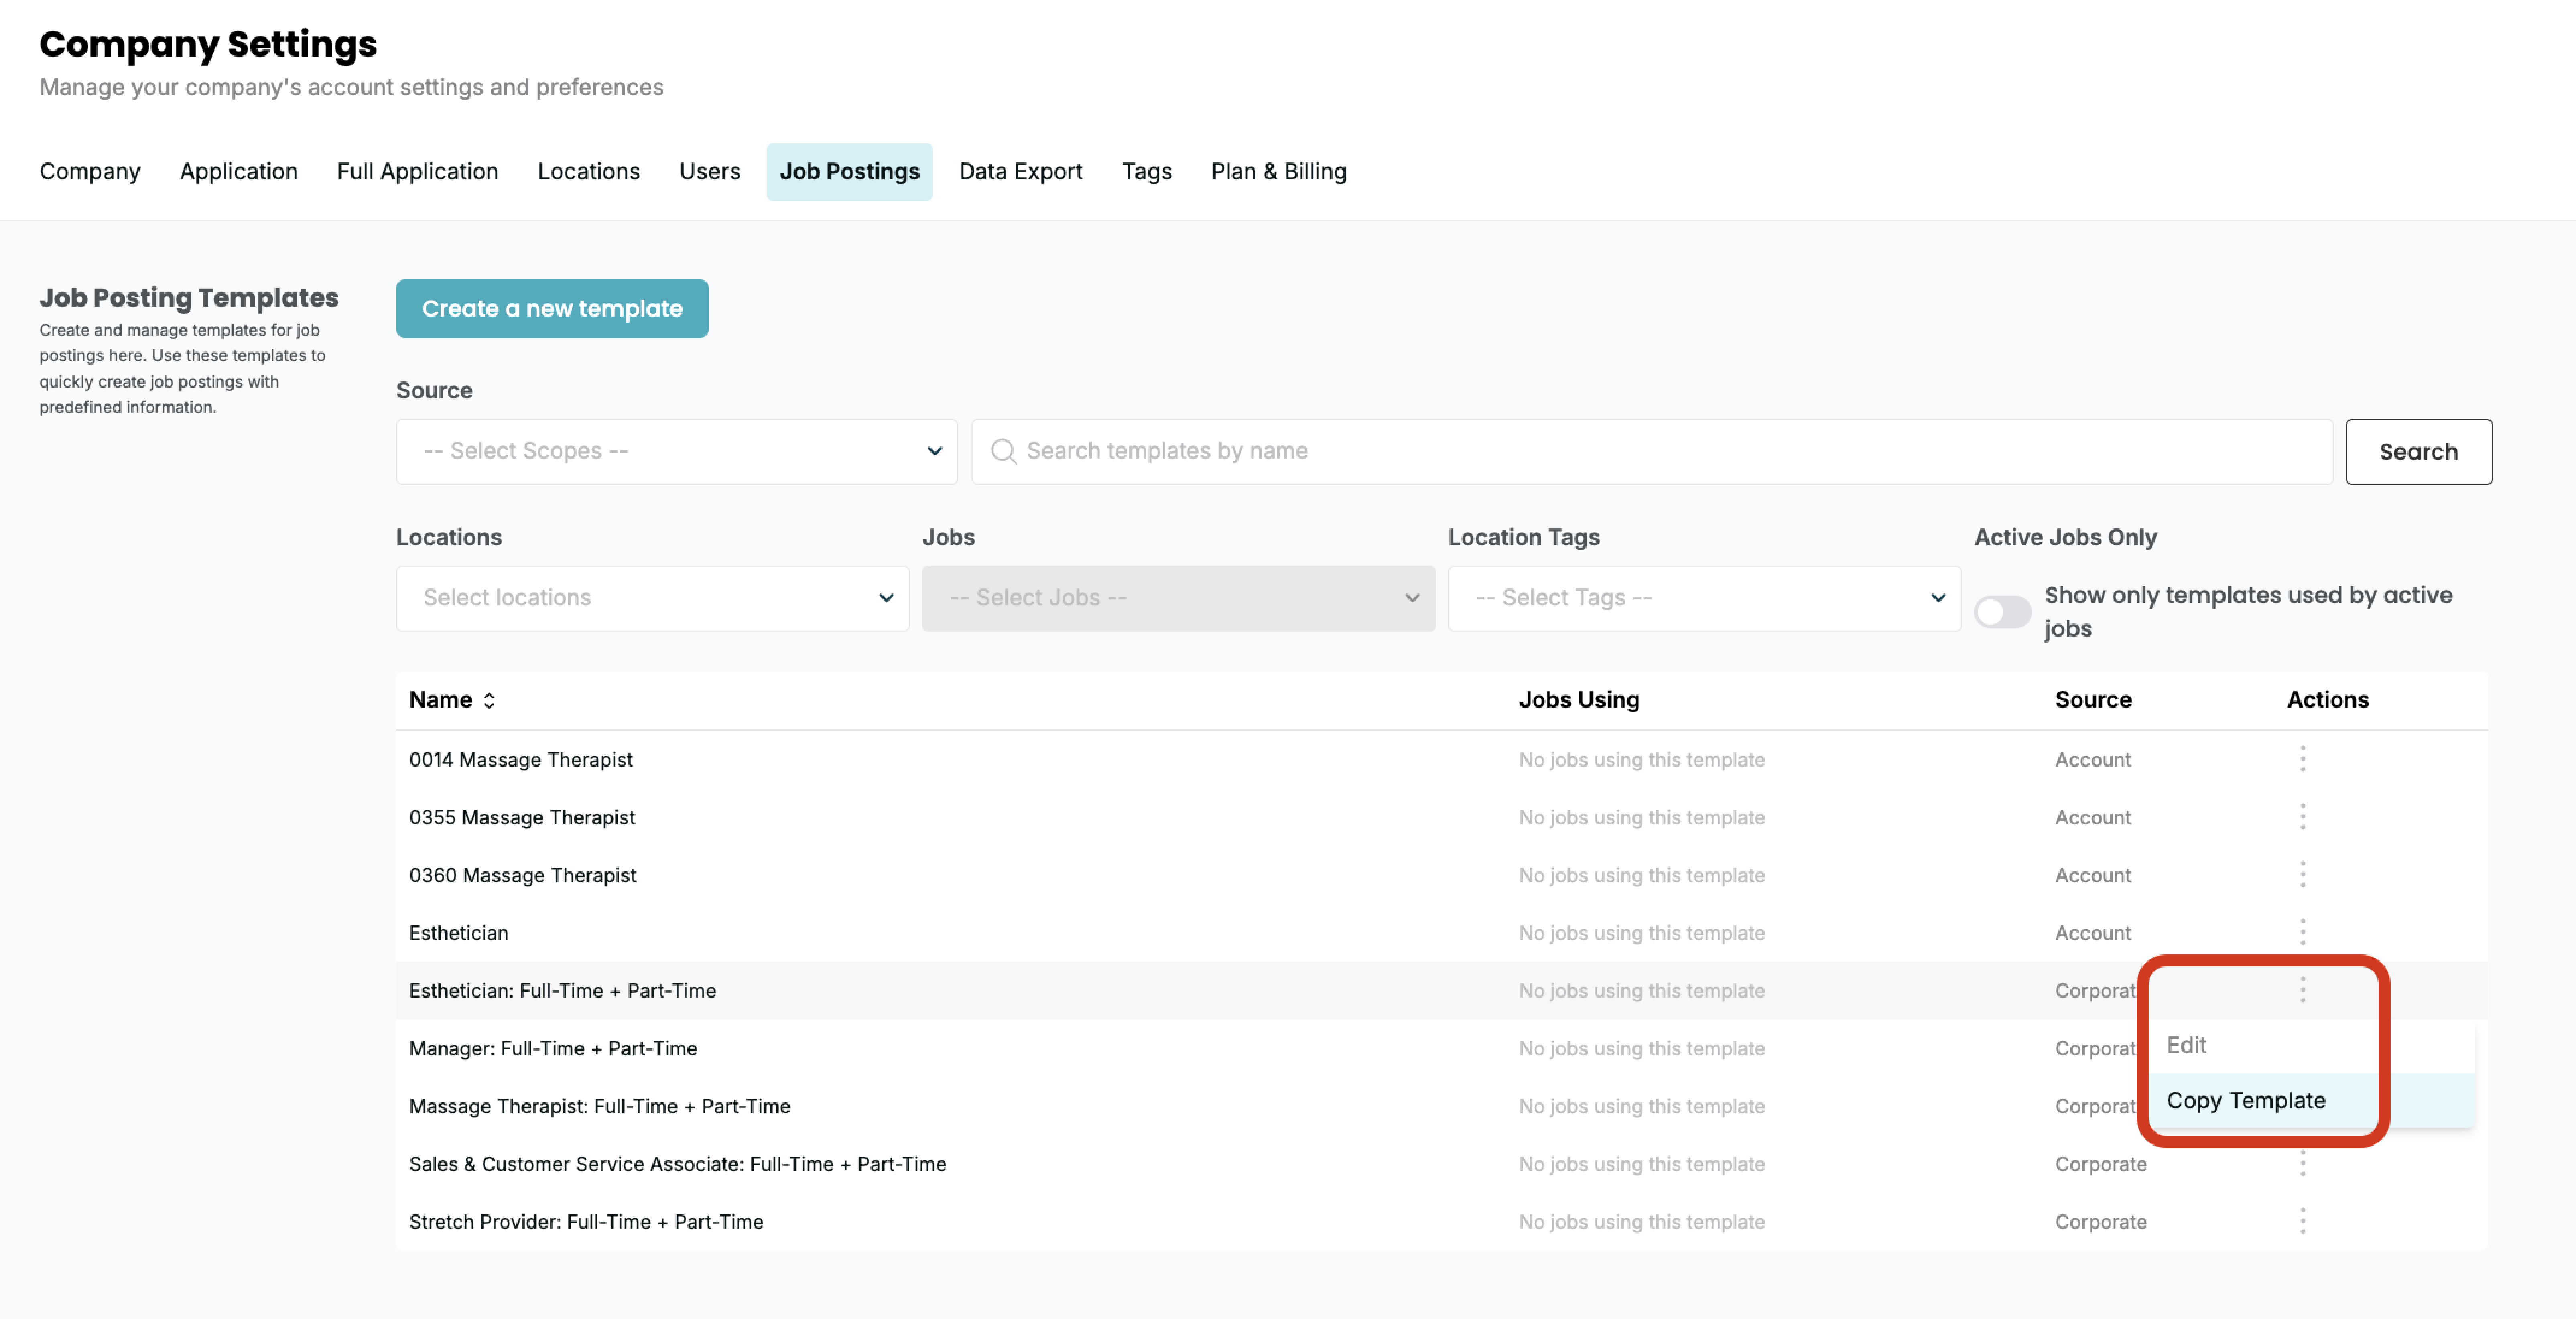Viewport: 2576px width, 1319px height.
Task: Choose Edit from the actions menu
Action: click(2187, 1045)
